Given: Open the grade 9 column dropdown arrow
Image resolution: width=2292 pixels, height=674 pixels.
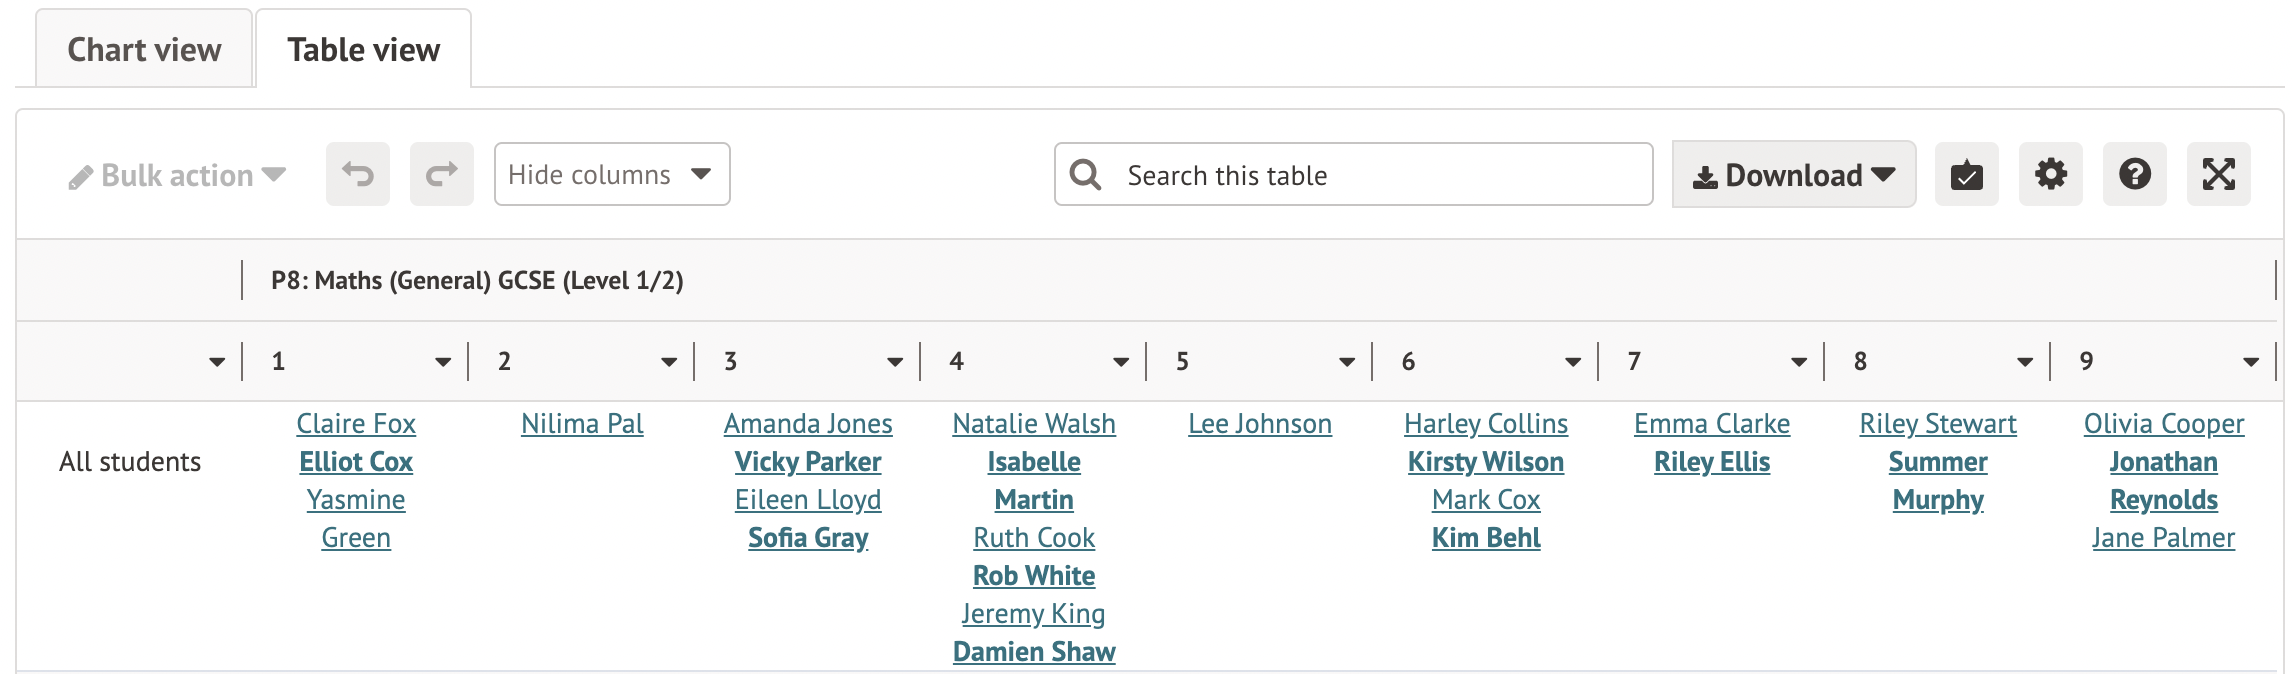Looking at the screenshot, I should [x=2251, y=362].
